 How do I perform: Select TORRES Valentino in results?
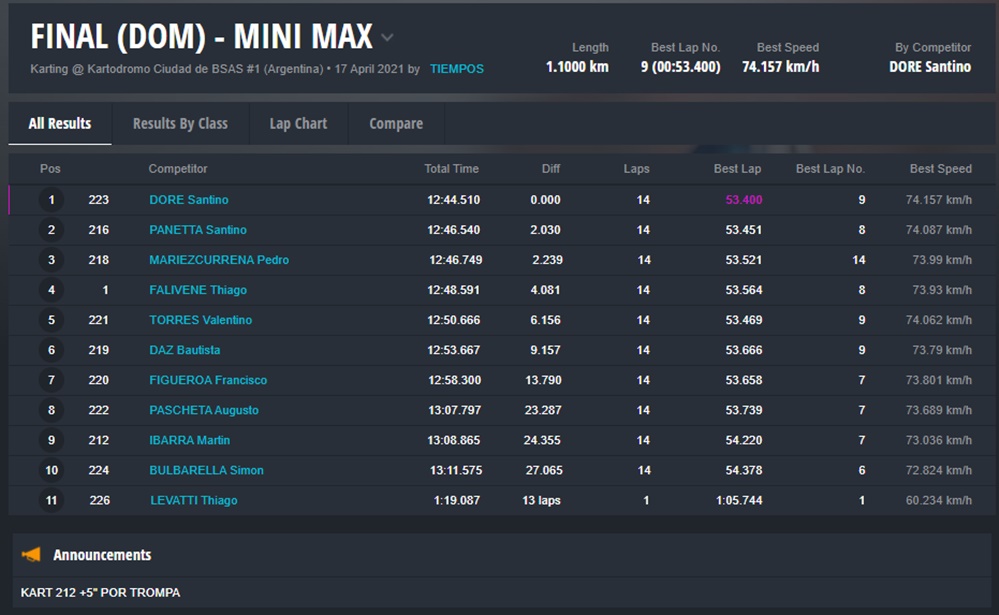(200, 320)
